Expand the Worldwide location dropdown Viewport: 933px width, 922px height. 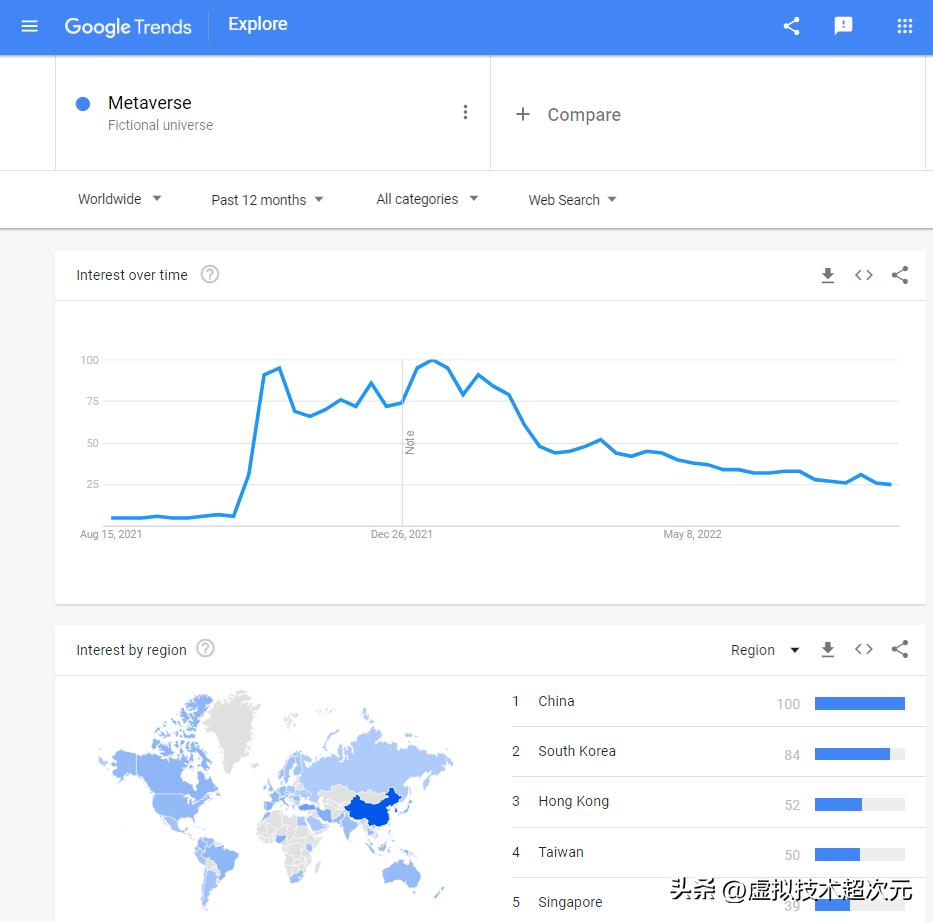coord(120,199)
